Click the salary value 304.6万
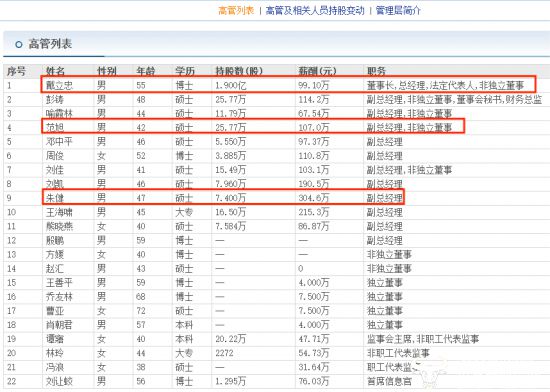 point(314,198)
